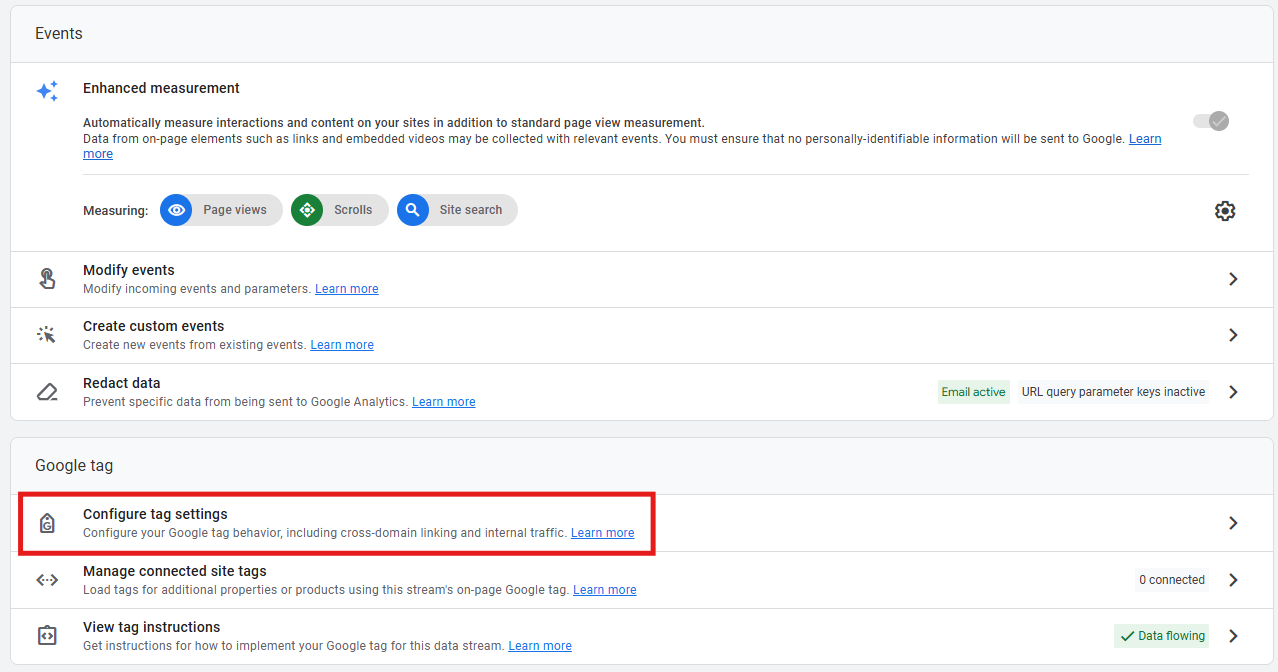Image resolution: width=1278 pixels, height=672 pixels.
Task: Click the Google tag section heading
Action: [x=74, y=466]
